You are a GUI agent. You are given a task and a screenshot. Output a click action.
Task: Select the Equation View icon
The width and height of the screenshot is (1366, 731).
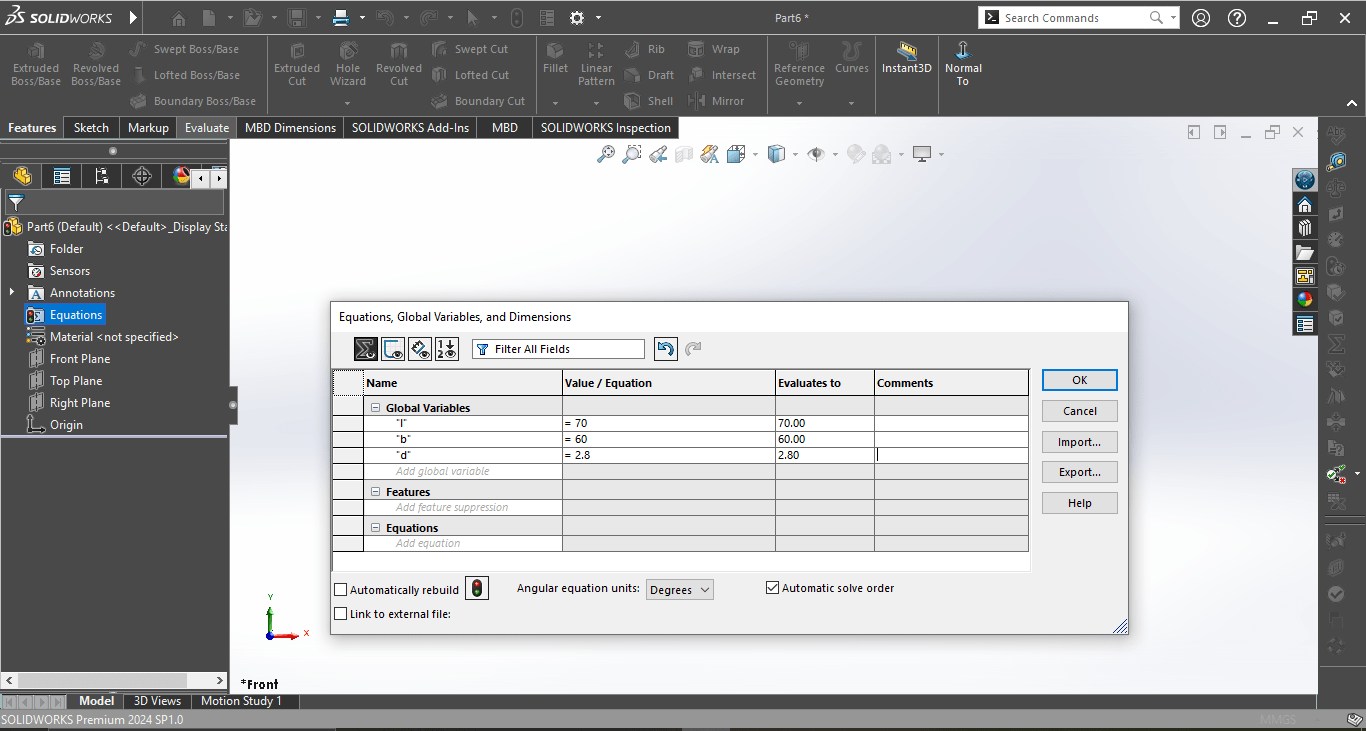point(366,349)
